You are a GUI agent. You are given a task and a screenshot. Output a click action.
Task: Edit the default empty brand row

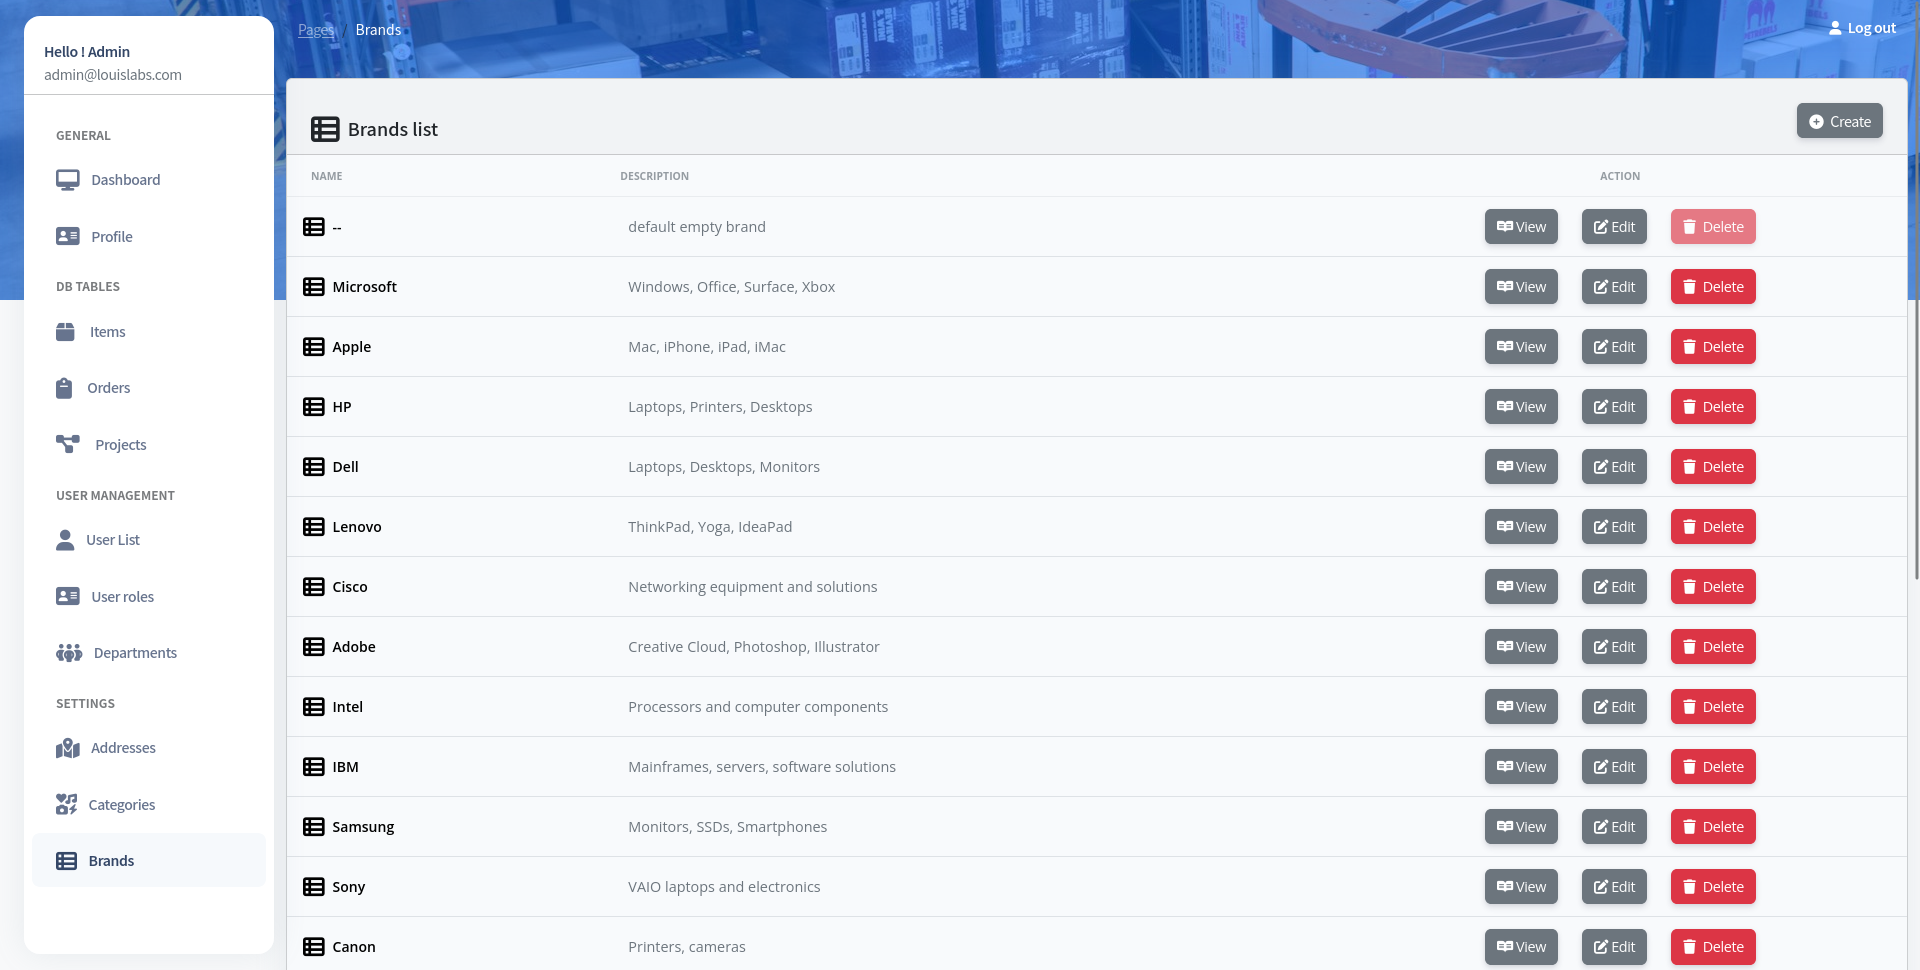1614,227
